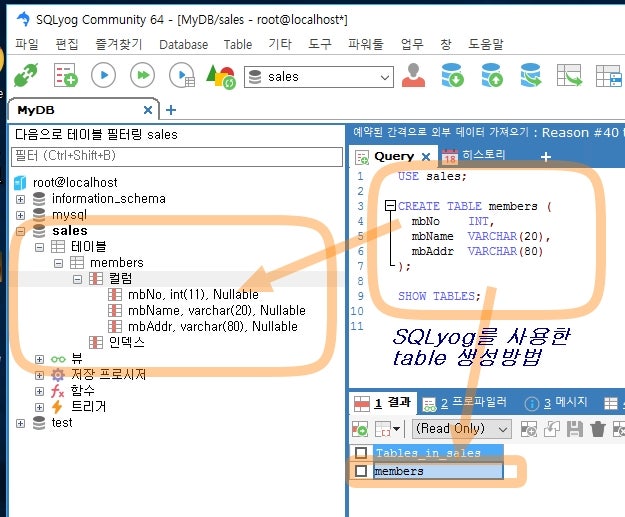625x517 pixels.
Task: Open the 창 menu
Action: (446, 44)
